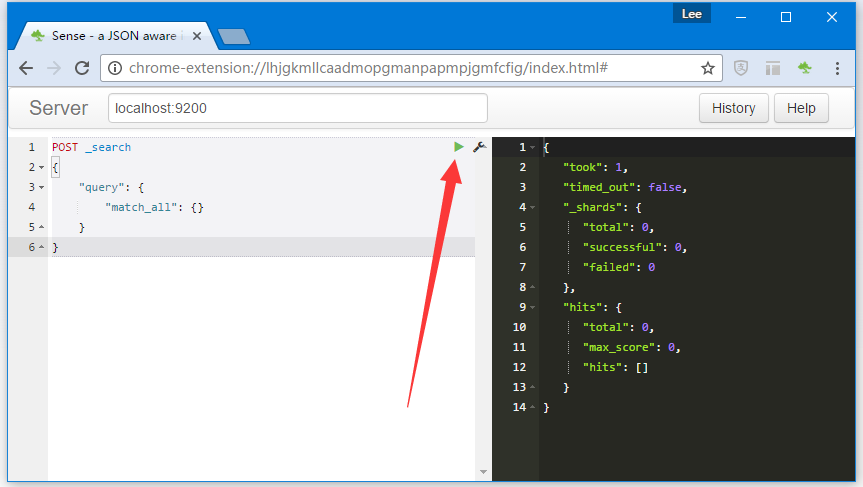Bookmark this page with the star icon

click(x=707, y=68)
